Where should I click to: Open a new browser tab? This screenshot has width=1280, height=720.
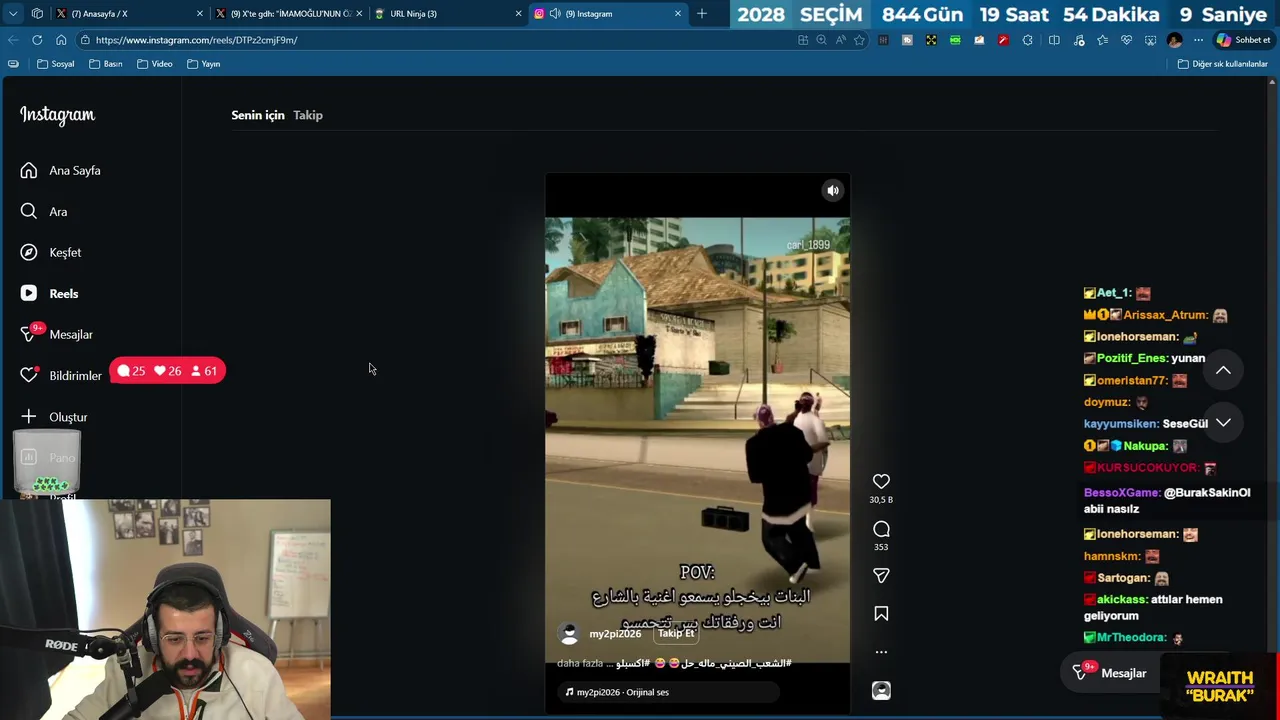(x=702, y=14)
